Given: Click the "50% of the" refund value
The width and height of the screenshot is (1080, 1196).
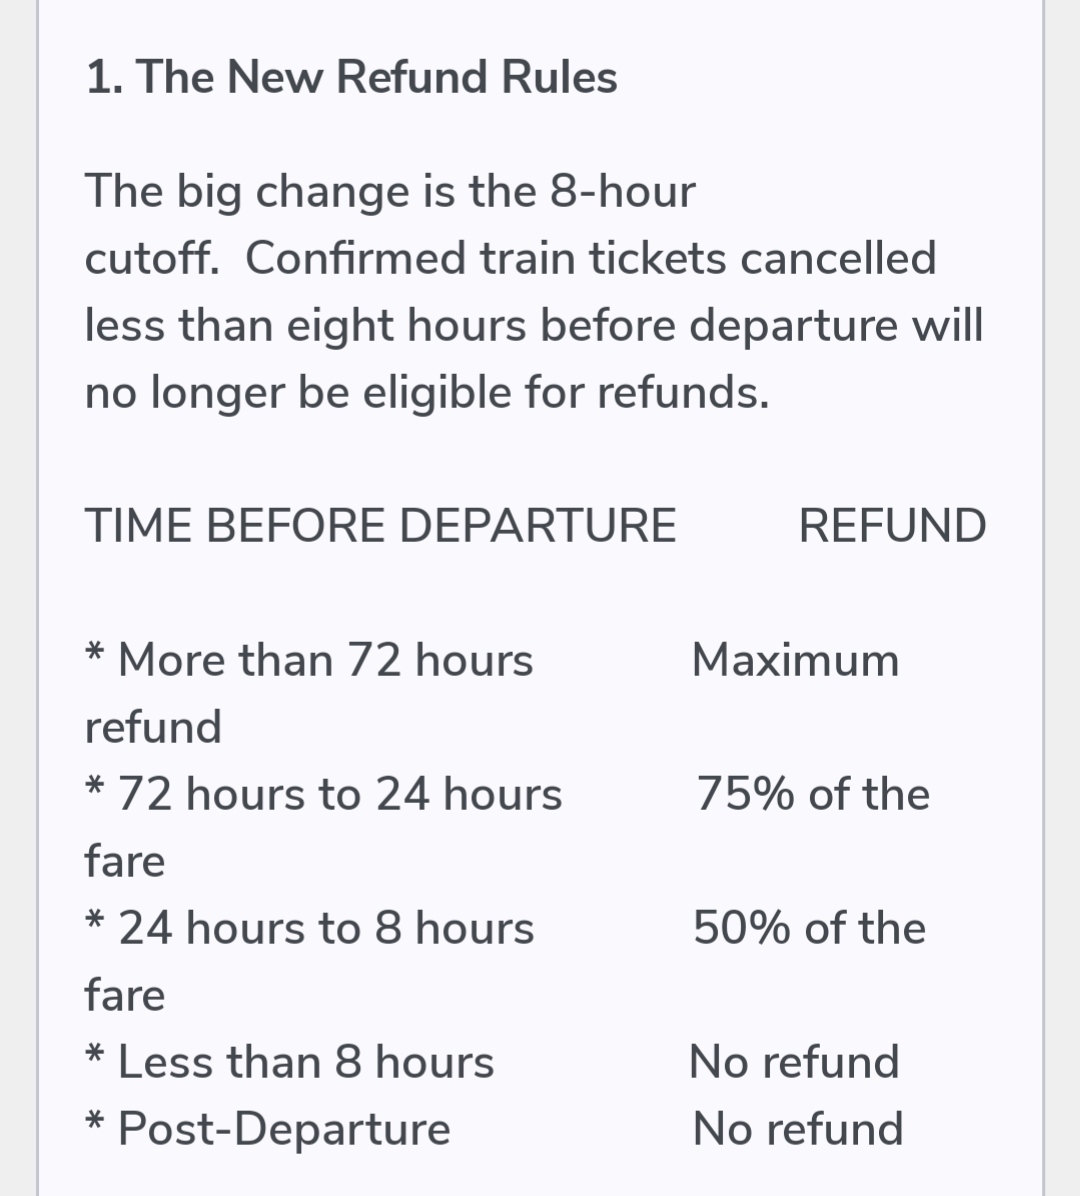Looking at the screenshot, I should [x=810, y=928].
